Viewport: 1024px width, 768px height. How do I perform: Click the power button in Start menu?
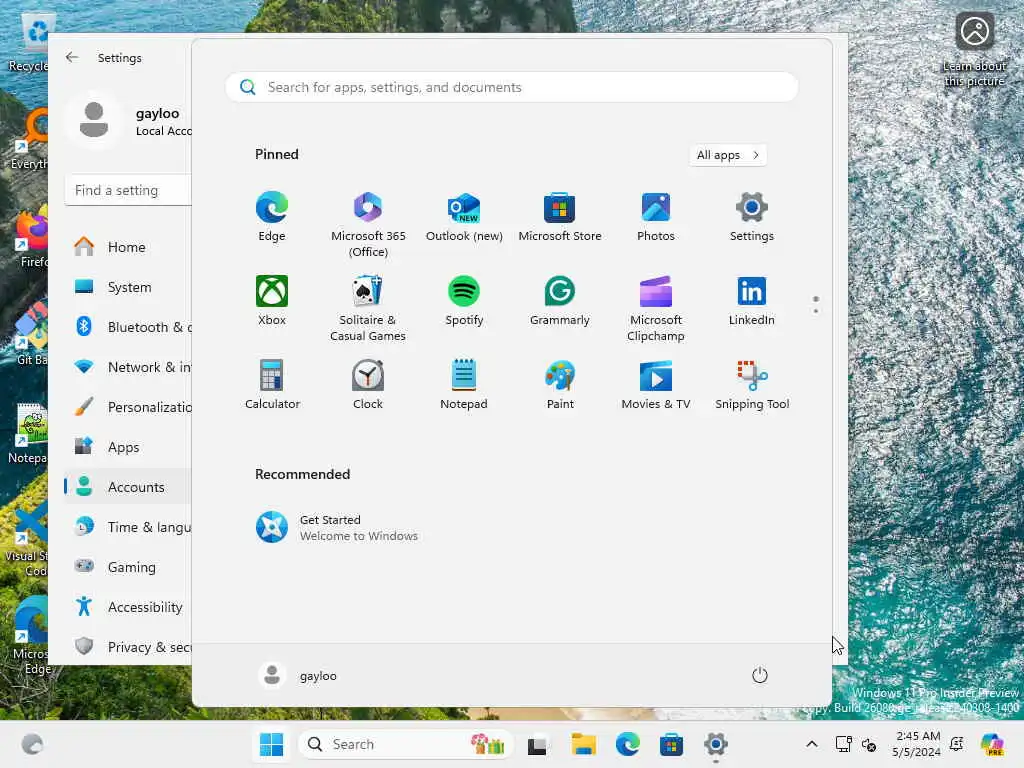tap(760, 675)
